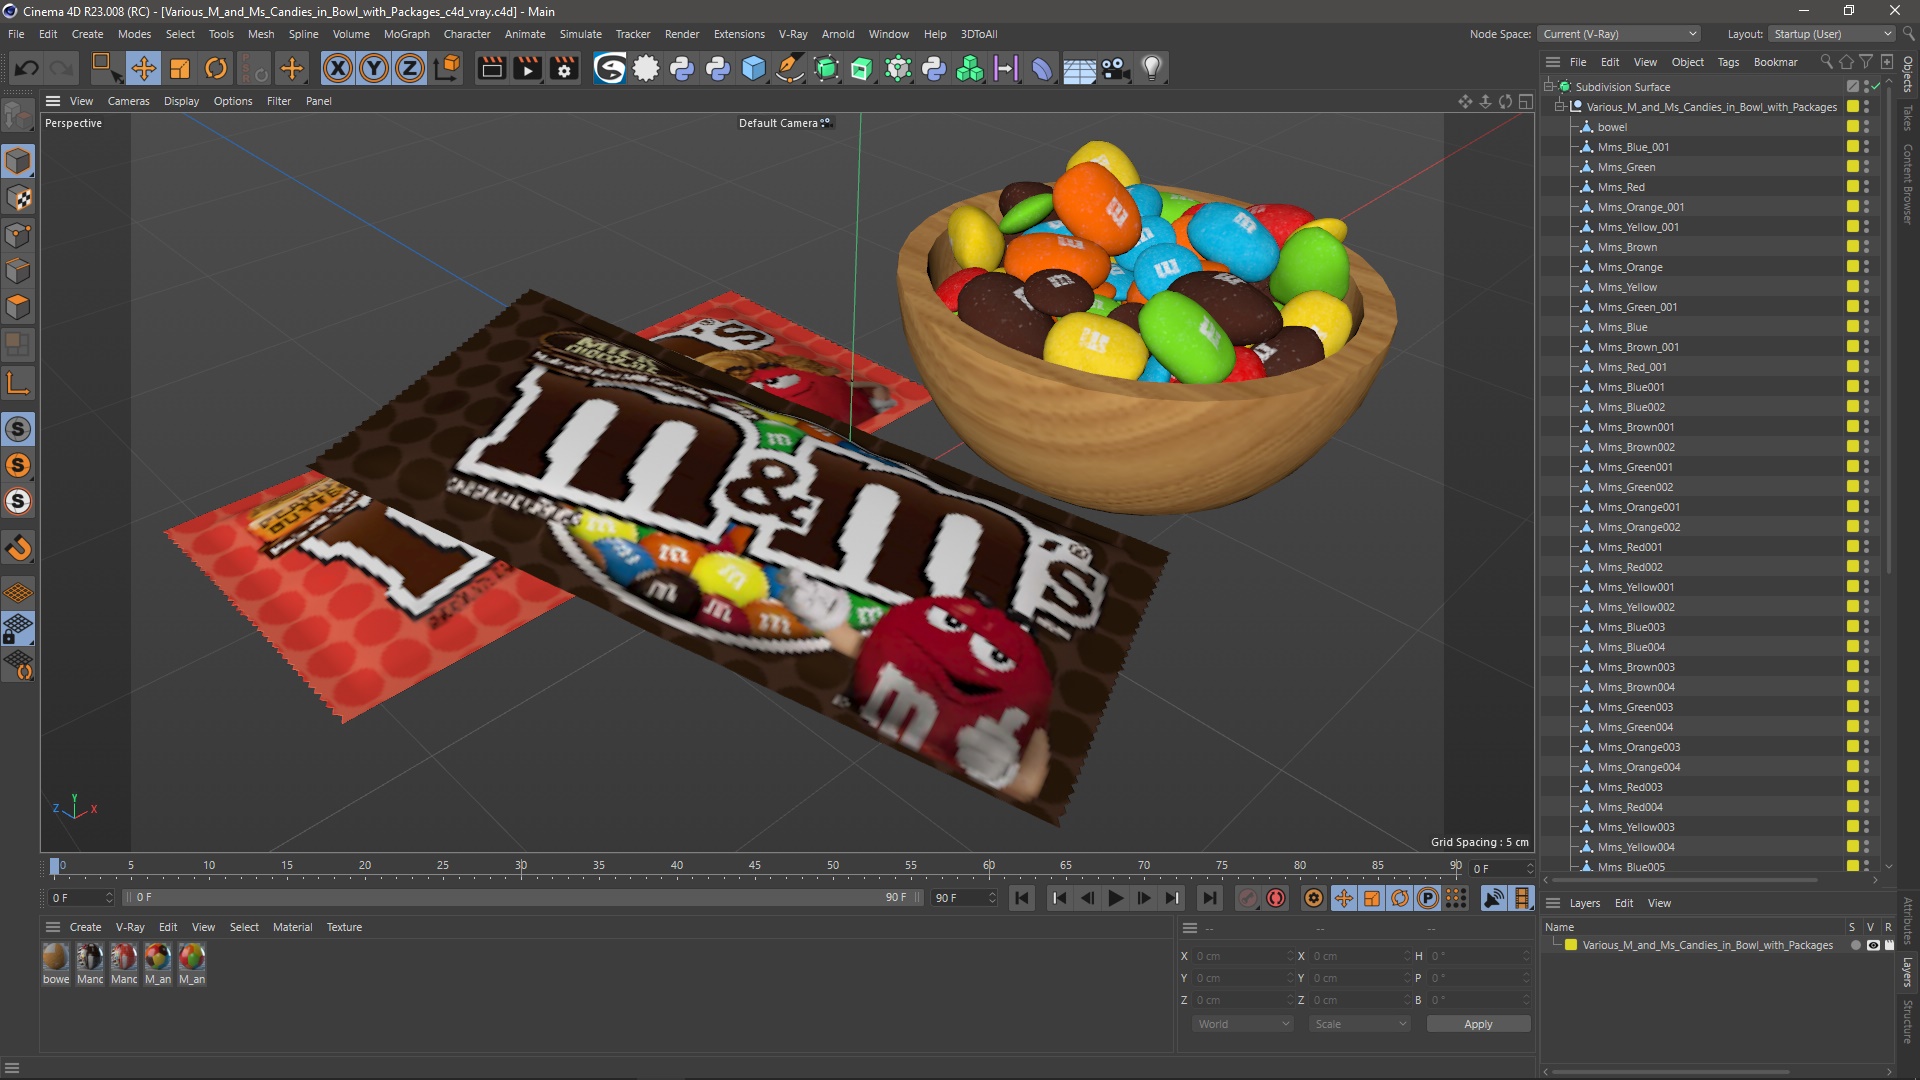Open World coordinate system dropdown

point(1244,1024)
